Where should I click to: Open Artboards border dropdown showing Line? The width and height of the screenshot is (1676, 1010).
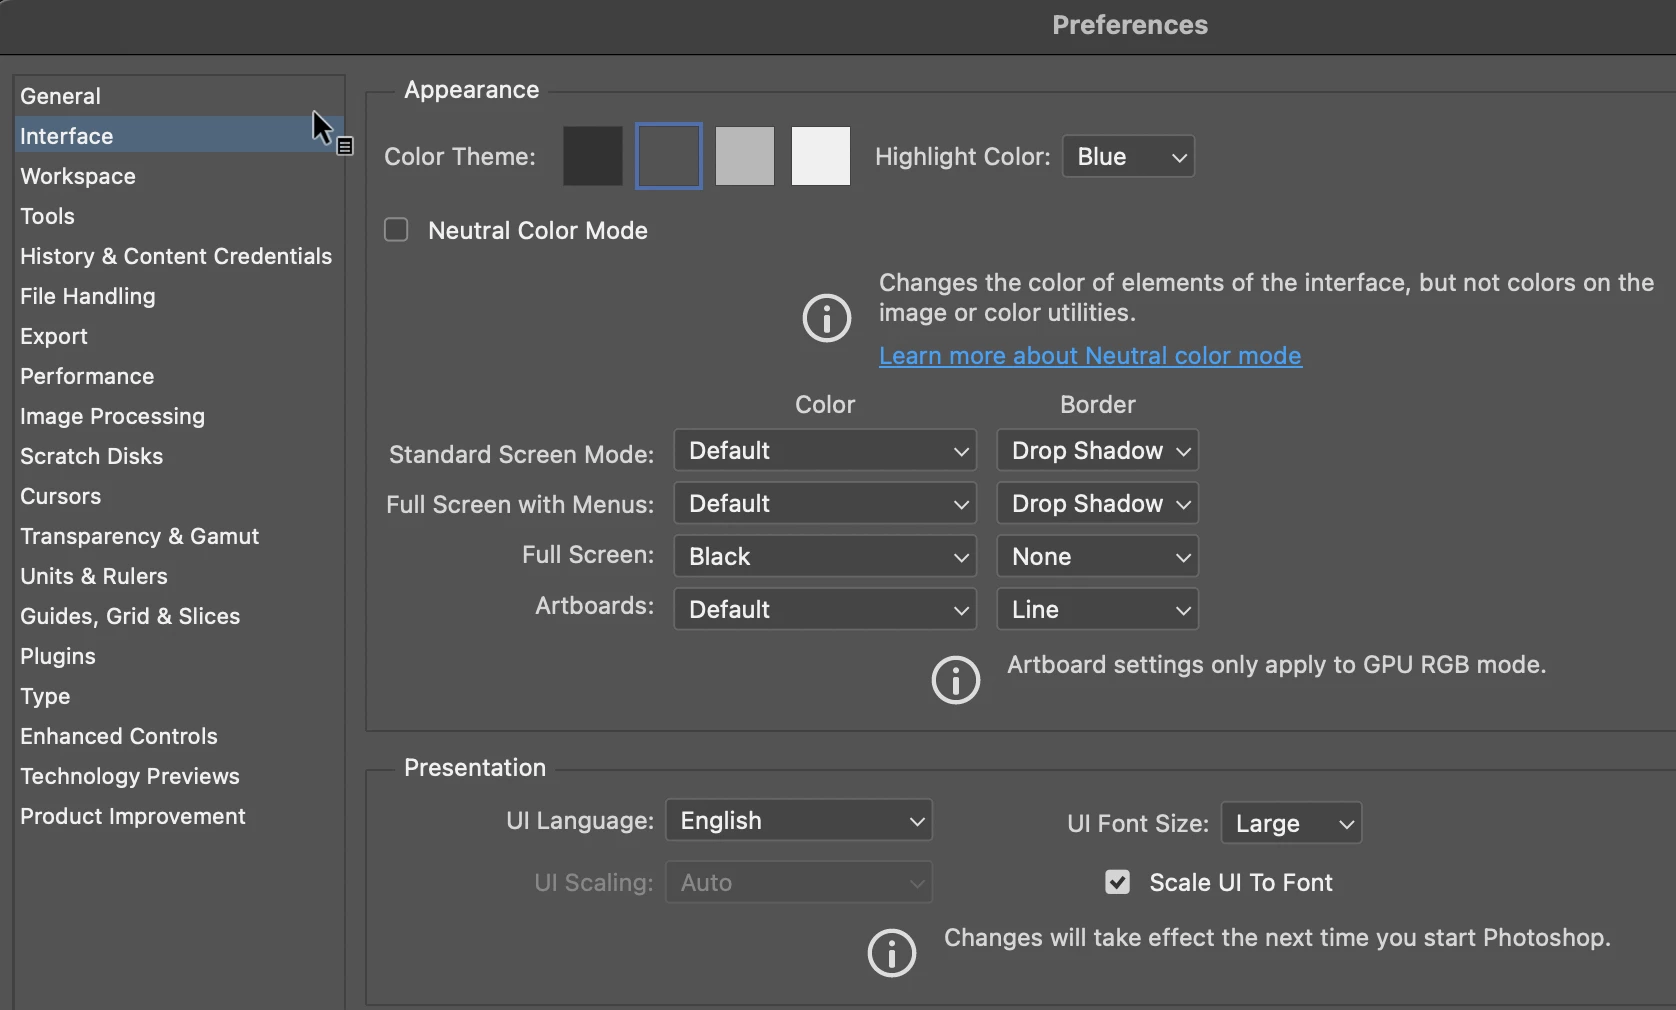click(x=1097, y=610)
